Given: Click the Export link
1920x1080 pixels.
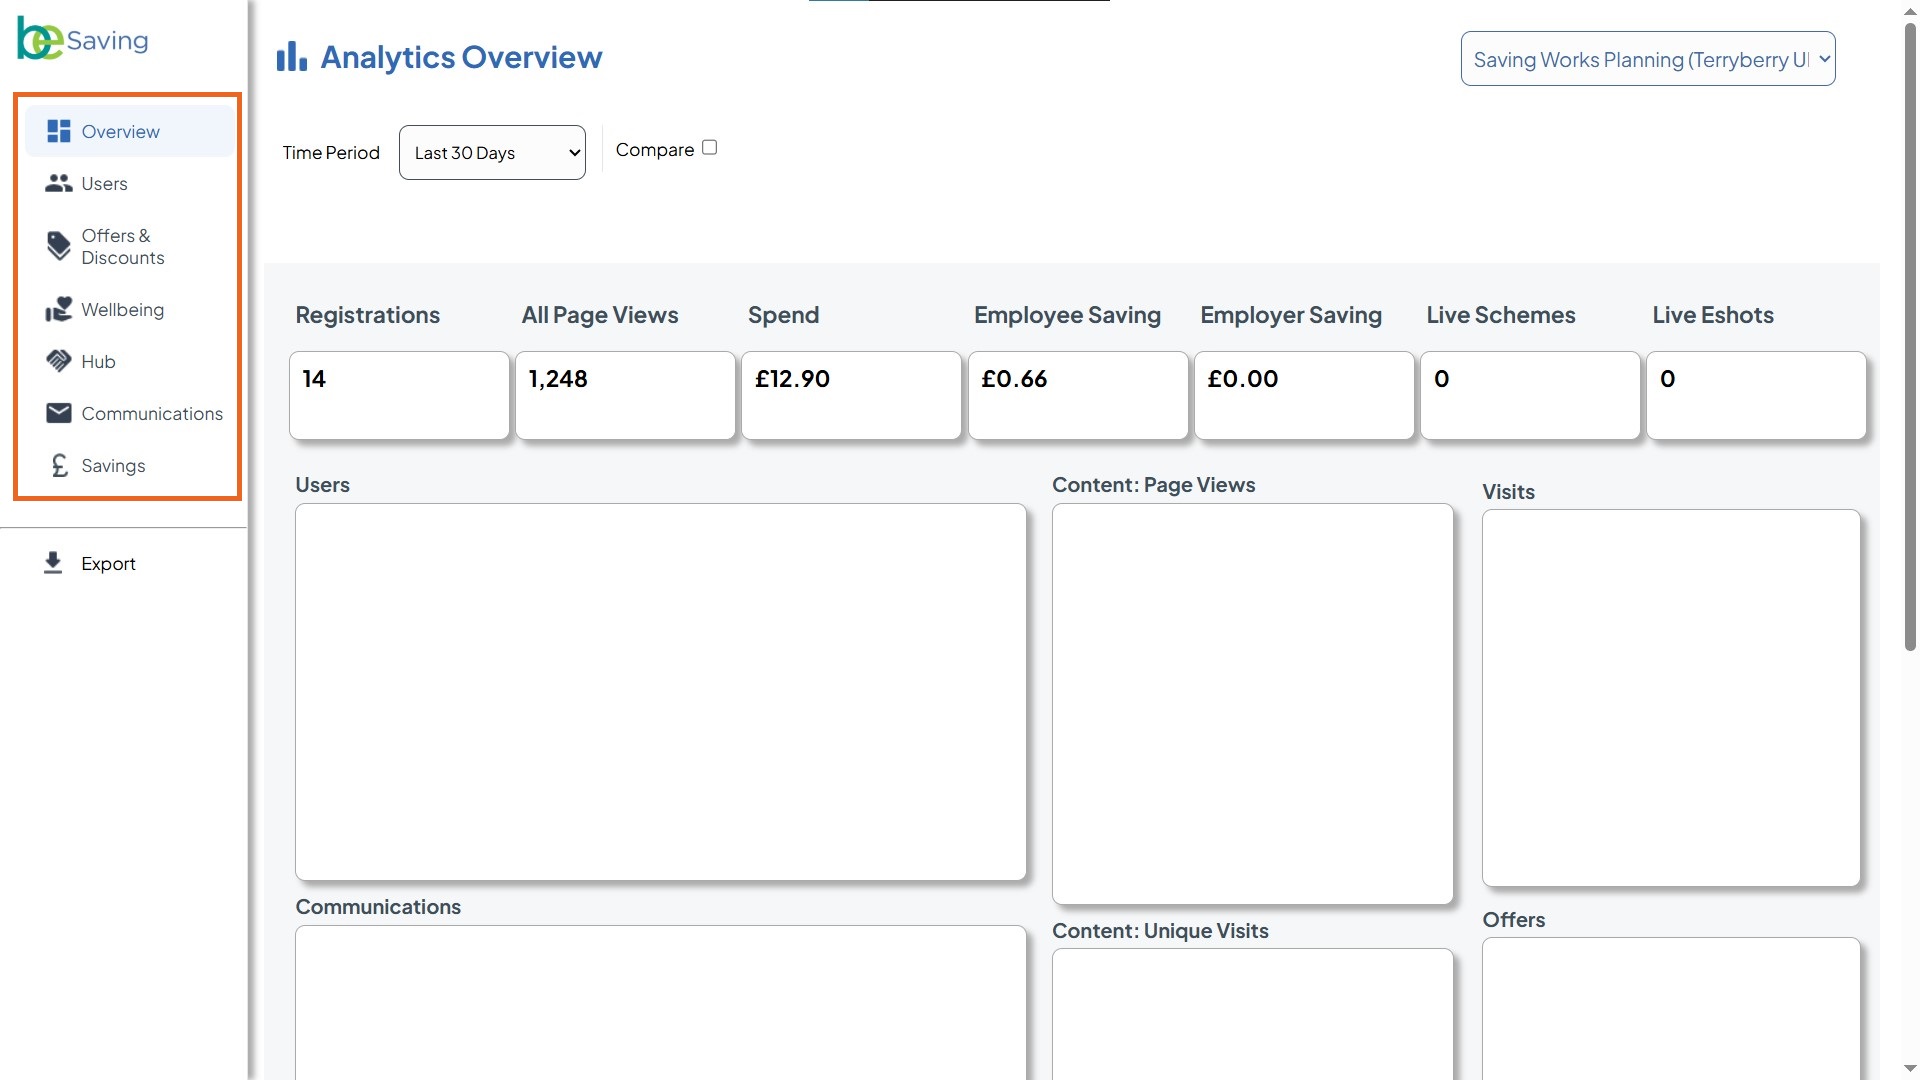Looking at the screenshot, I should point(108,563).
